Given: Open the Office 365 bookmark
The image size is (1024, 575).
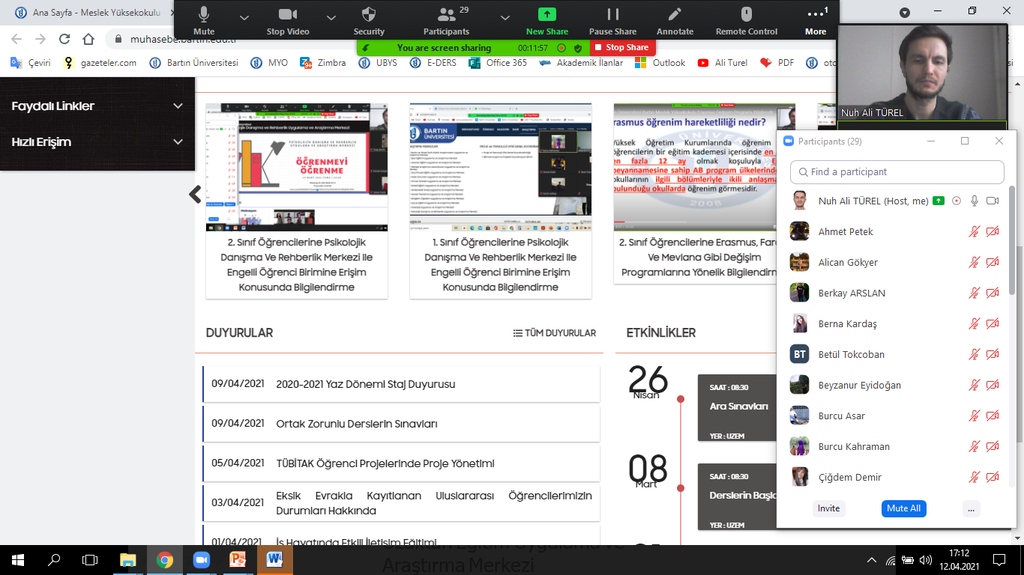Looking at the screenshot, I should point(497,63).
